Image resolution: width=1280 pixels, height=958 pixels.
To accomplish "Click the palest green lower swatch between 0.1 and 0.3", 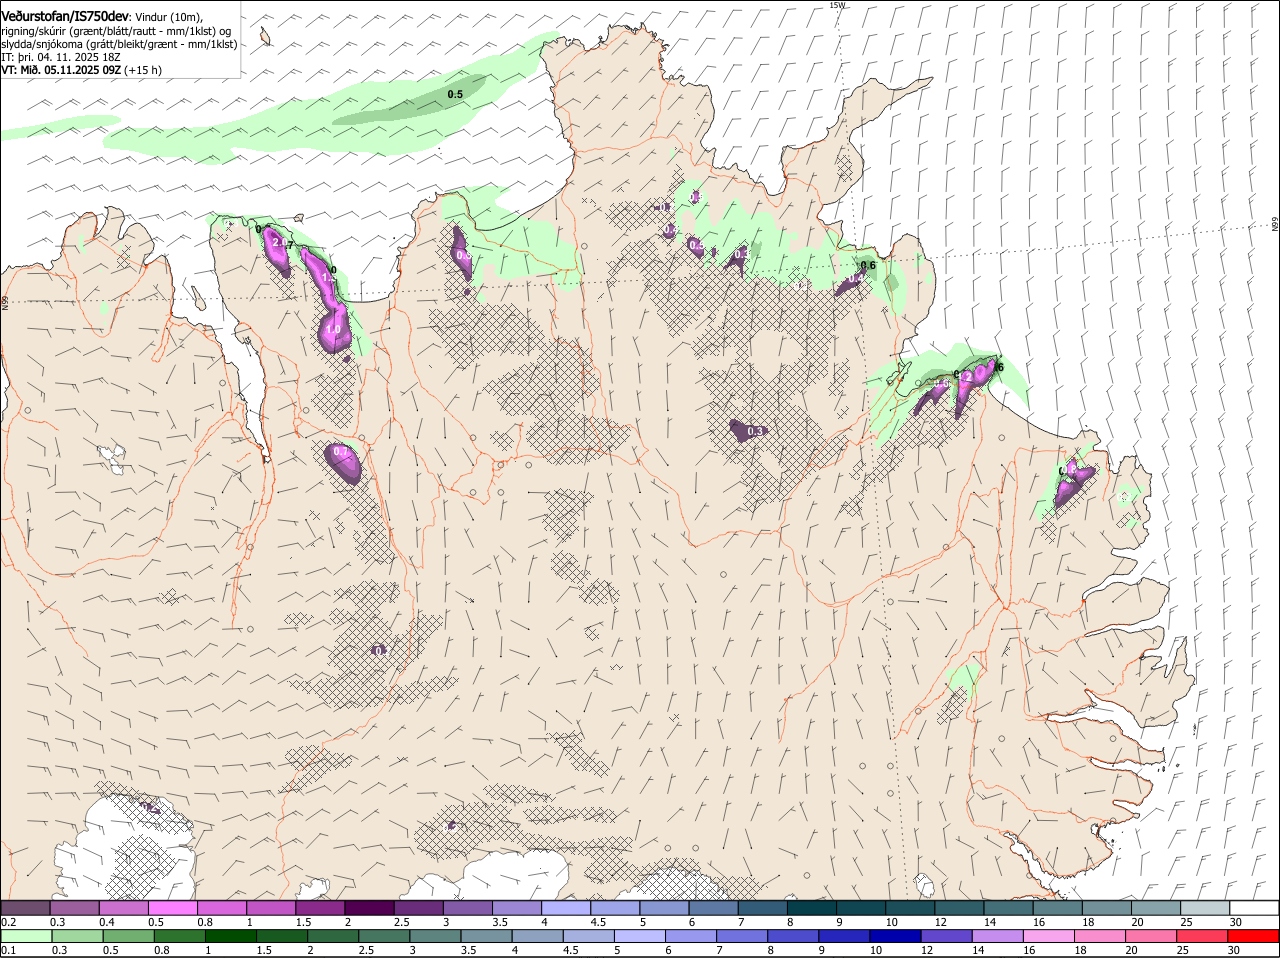I will pyautogui.click(x=27, y=937).
